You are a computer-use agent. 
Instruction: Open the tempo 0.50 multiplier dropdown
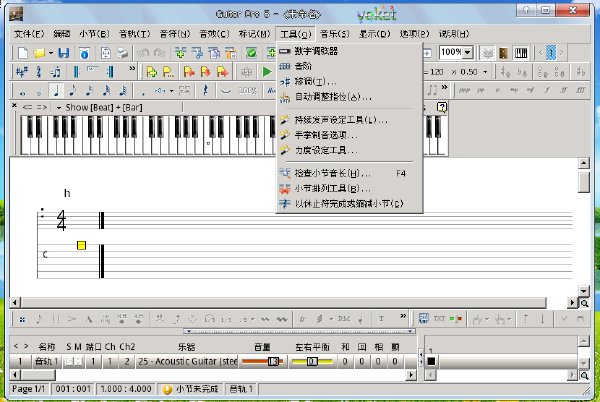[485, 72]
